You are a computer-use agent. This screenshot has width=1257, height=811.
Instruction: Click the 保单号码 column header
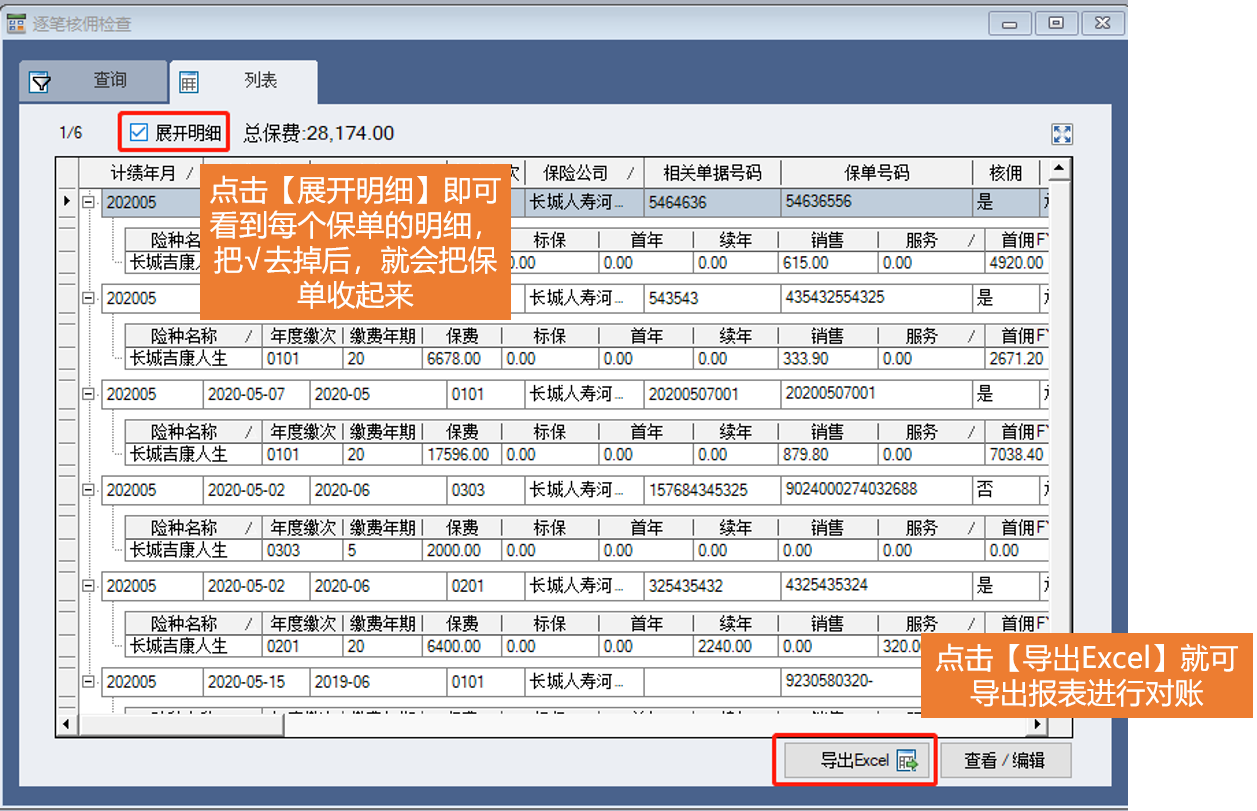876,173
